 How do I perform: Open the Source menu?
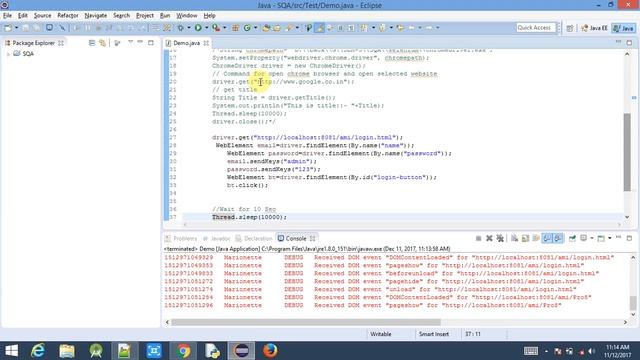[x=42, y=16]
